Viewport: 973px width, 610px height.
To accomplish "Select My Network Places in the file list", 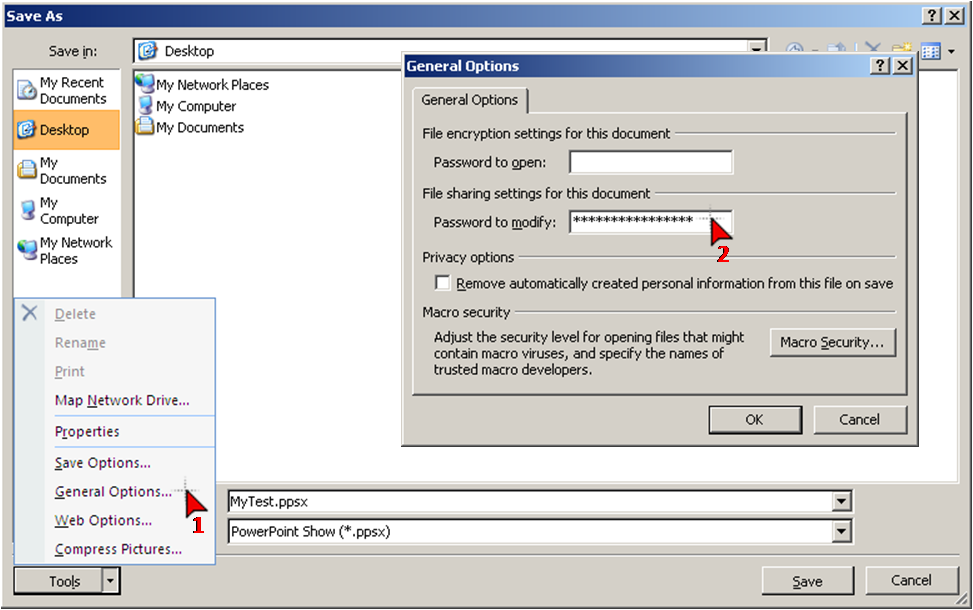I will coord(202,84).
